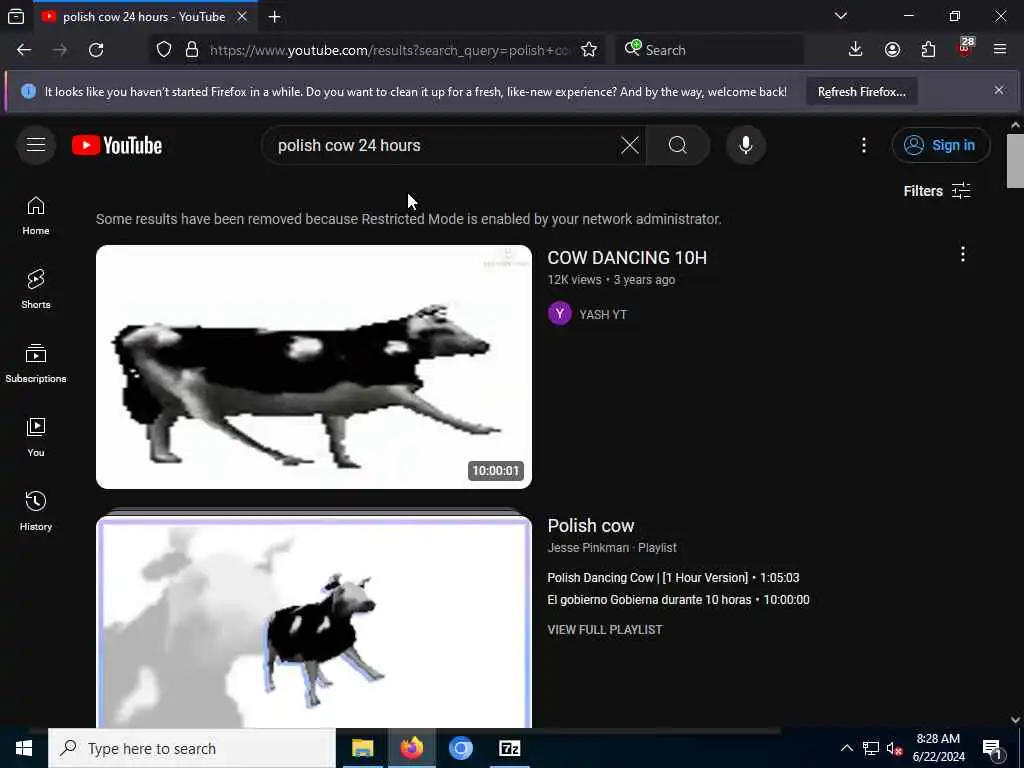The image size is (1024, 768).
Task: Click the Firefox Search box
Action: coord(709,50)
